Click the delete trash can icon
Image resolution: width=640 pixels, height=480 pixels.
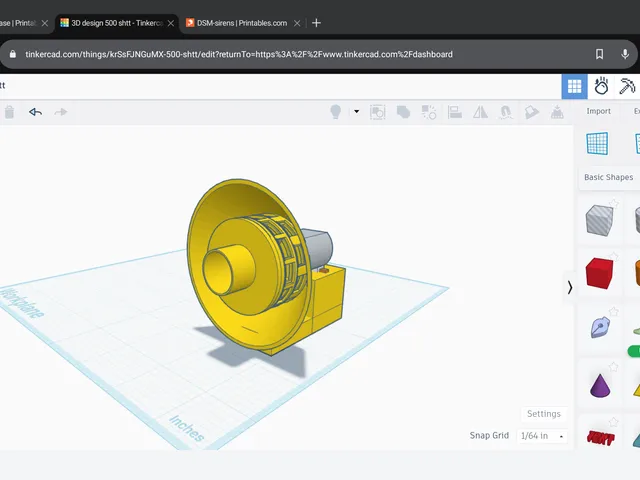[x=9, y=112]
